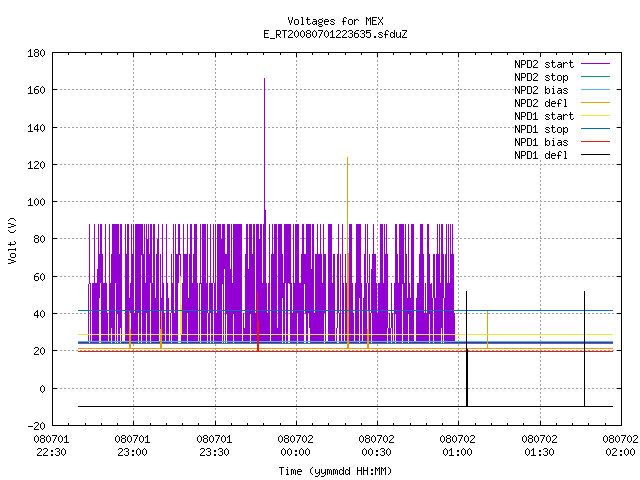Click the NPD1 bias red legend line
The width and height of the screenshot is (640, 480).
[595, 142]
